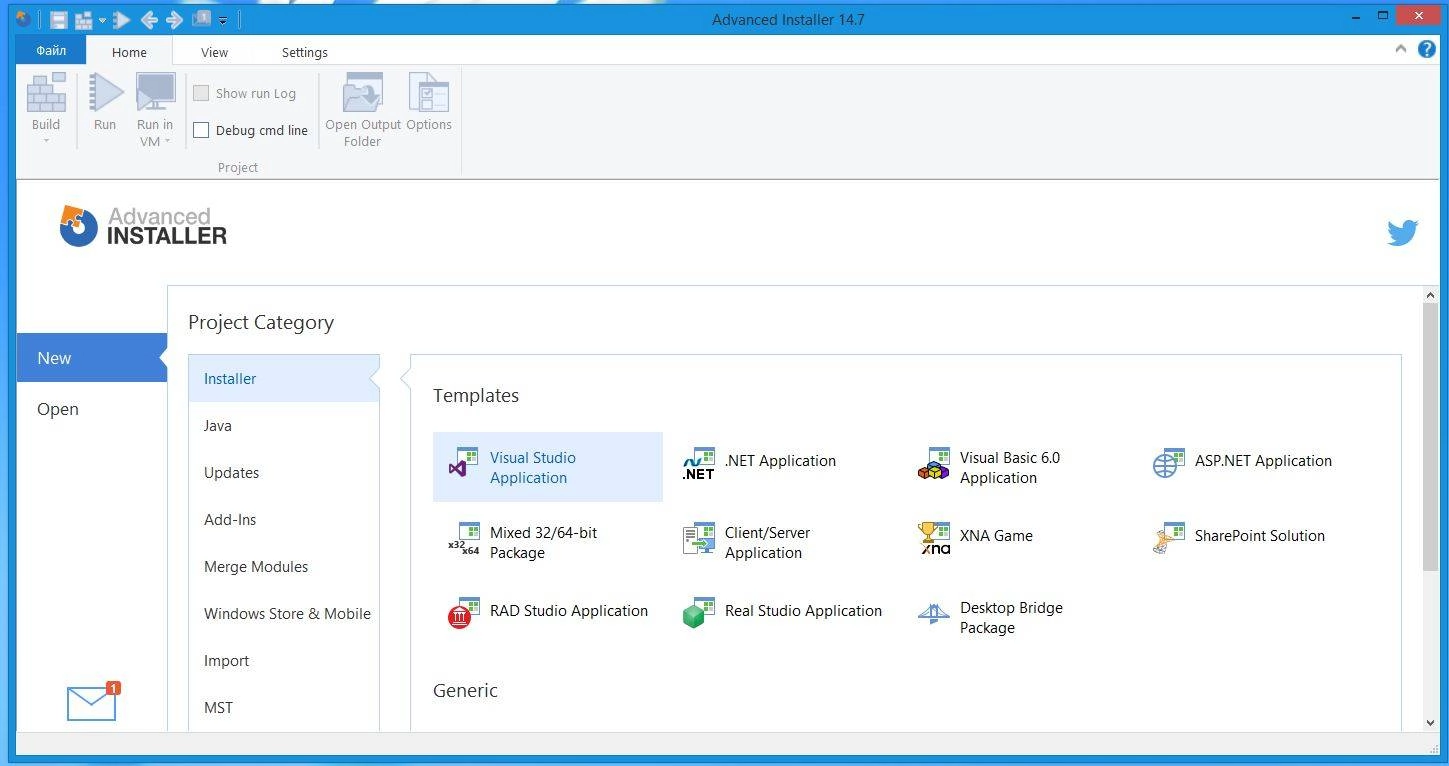
Task: Click the vertical scrollbar thumb
Action: coord(1430,436)
